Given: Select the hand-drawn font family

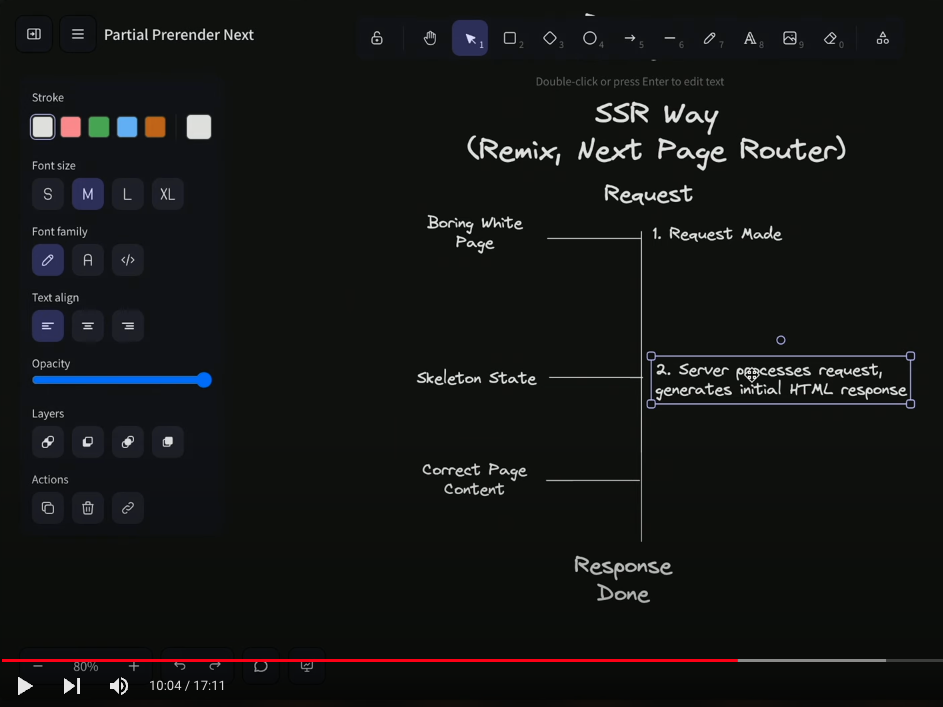Looking at the screenshot, I should coord(48,260).
